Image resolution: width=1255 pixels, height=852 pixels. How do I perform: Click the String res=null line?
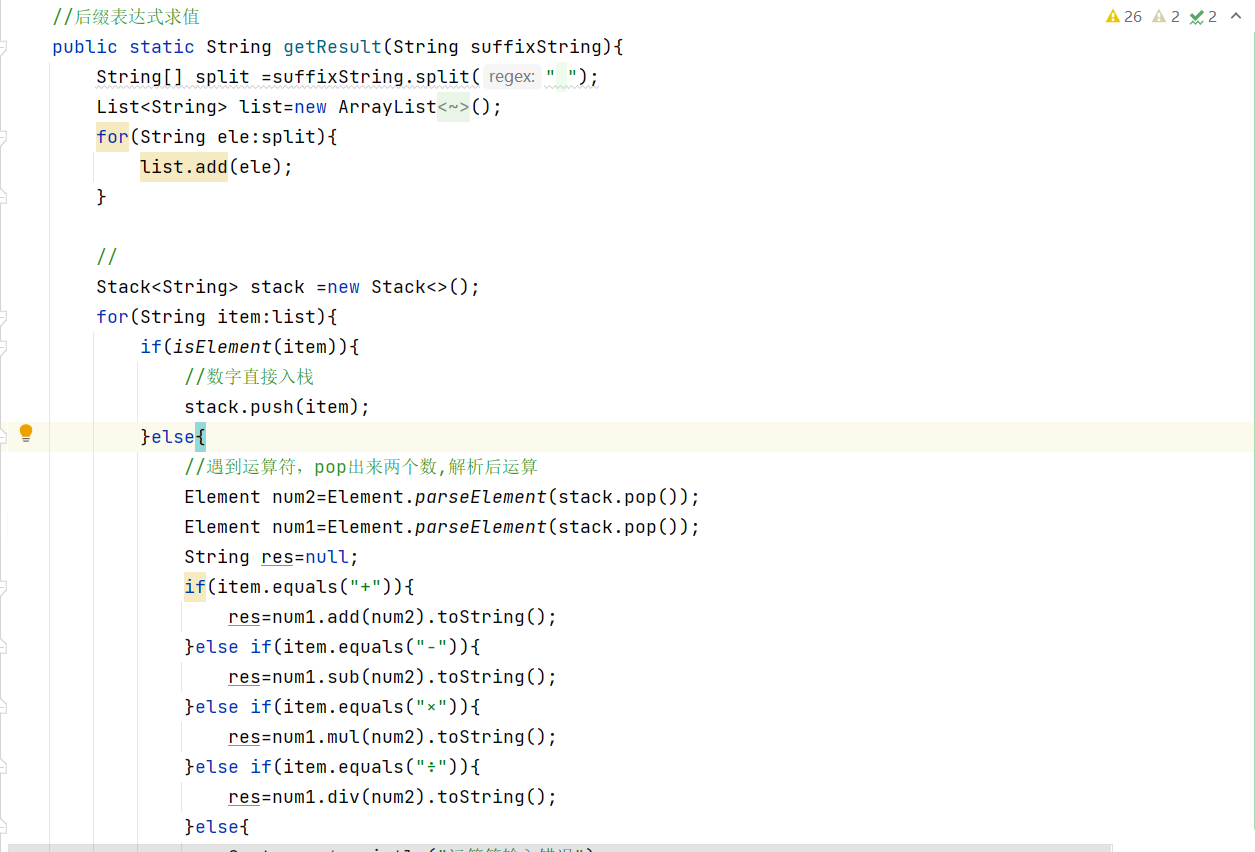click(x=271, y=557)
